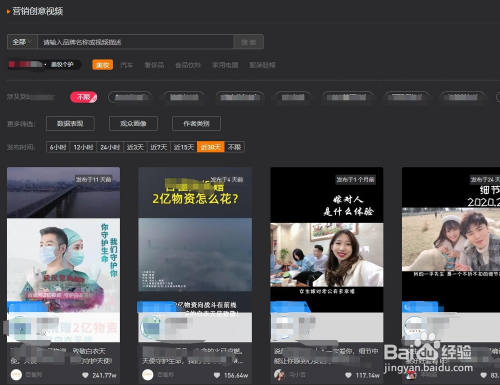Set publish time to 近7天
500x385 pixels.
point(159,147)
